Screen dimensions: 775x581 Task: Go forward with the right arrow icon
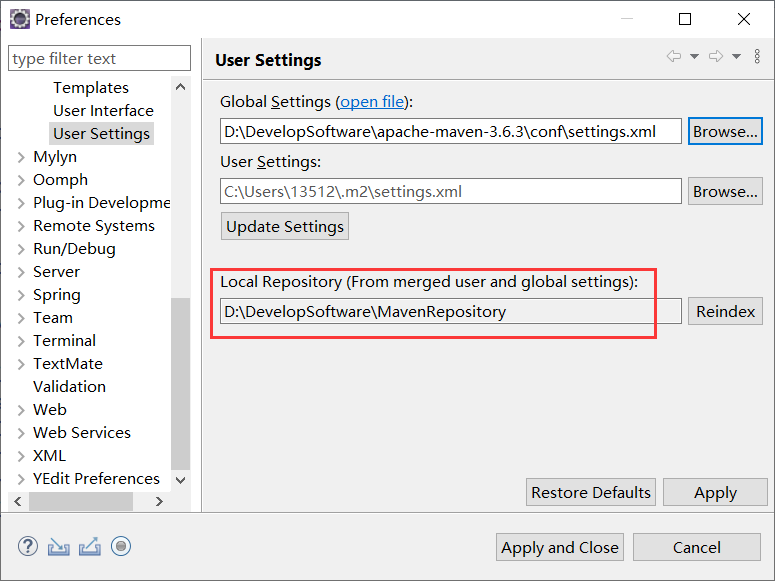716,56
